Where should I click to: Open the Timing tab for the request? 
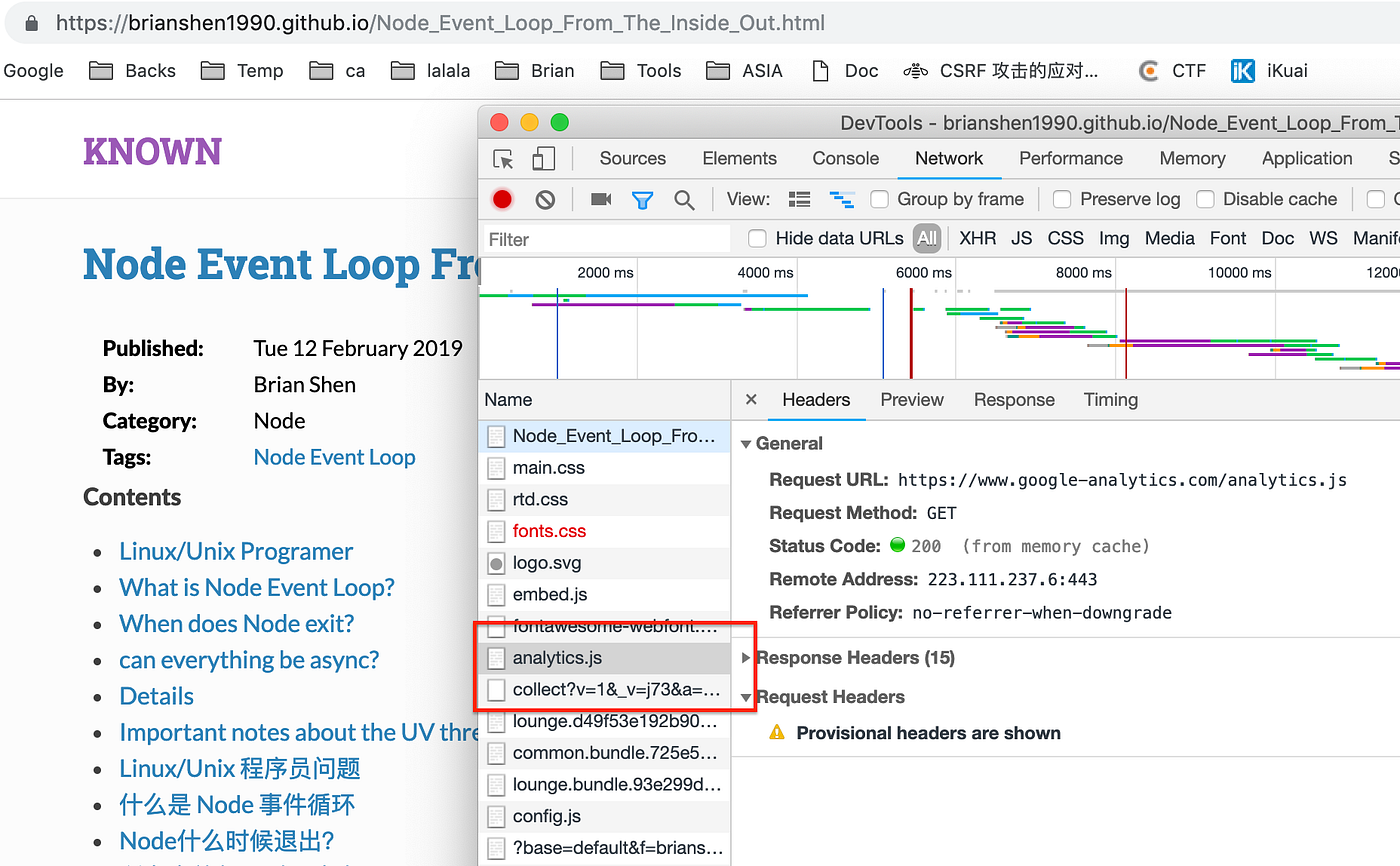1110,399
